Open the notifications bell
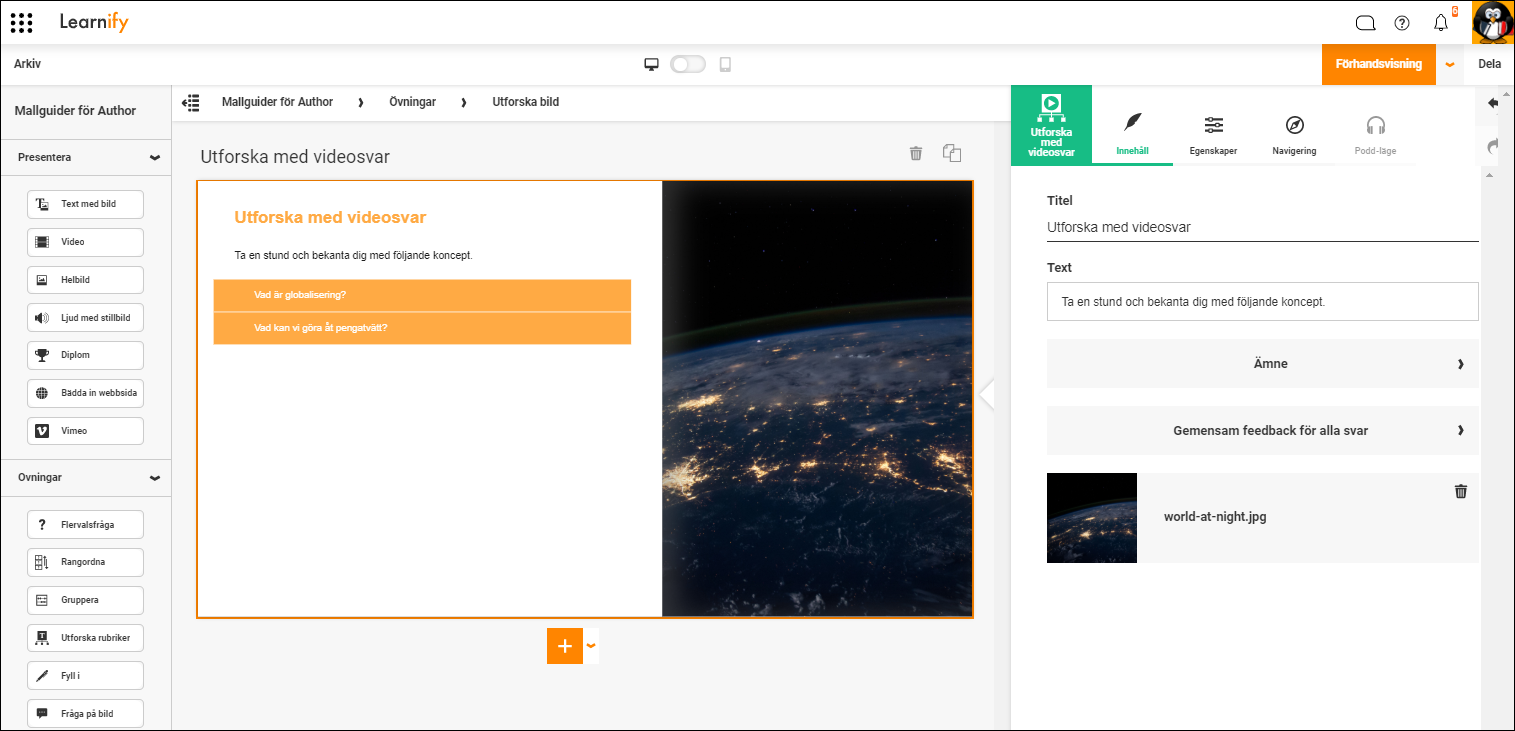 pos(1441,23)
